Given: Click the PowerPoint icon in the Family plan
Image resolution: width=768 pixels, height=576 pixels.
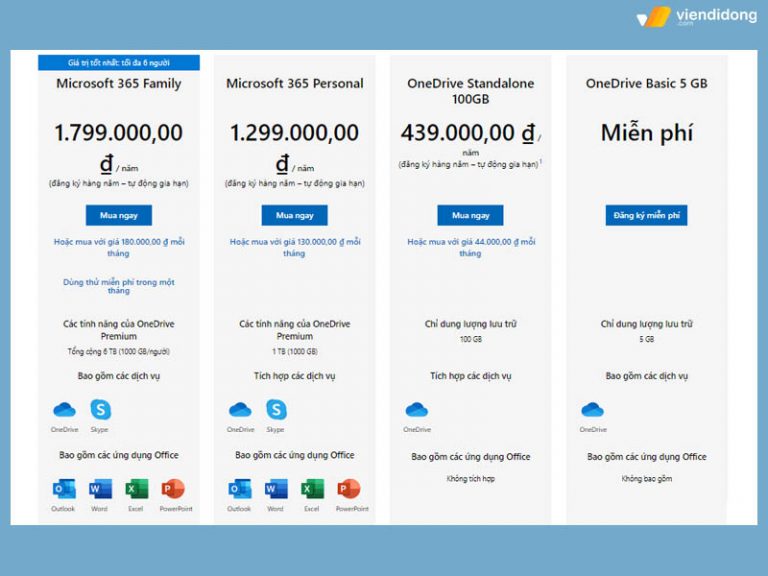Looking at the screenshot, I should [x=173, y=489].
